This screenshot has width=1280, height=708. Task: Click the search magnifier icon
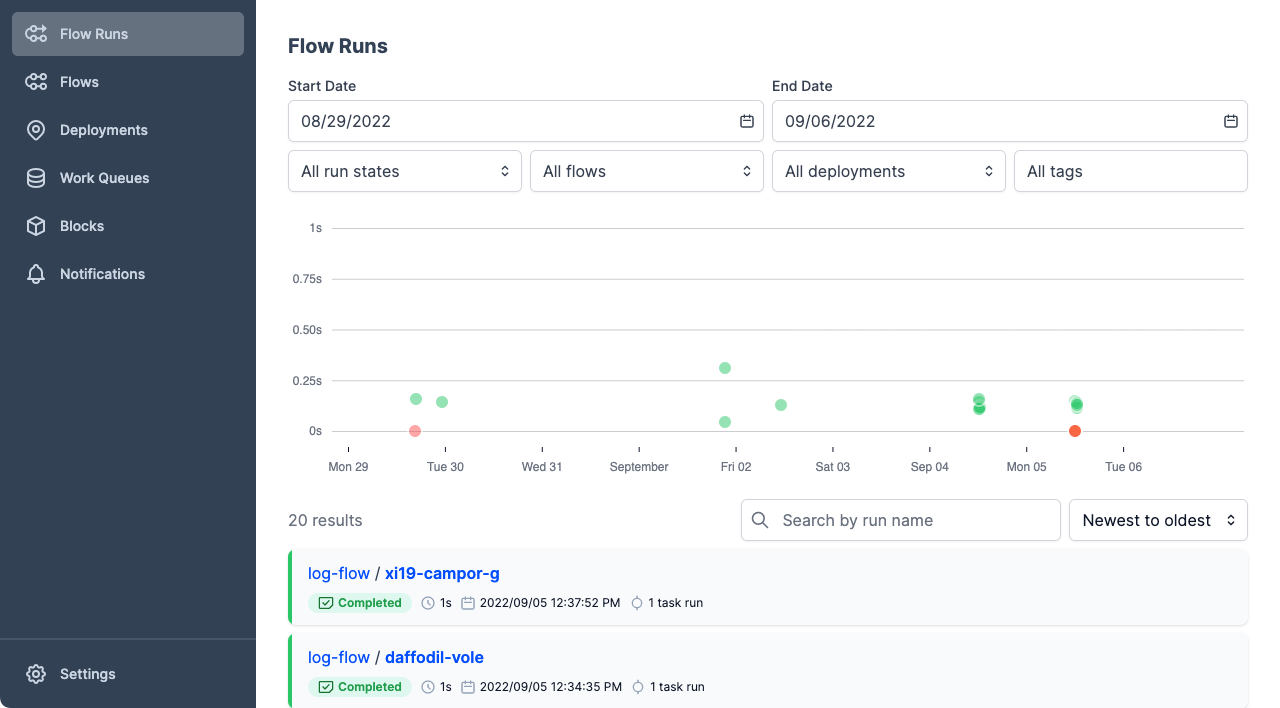[760, 520]
